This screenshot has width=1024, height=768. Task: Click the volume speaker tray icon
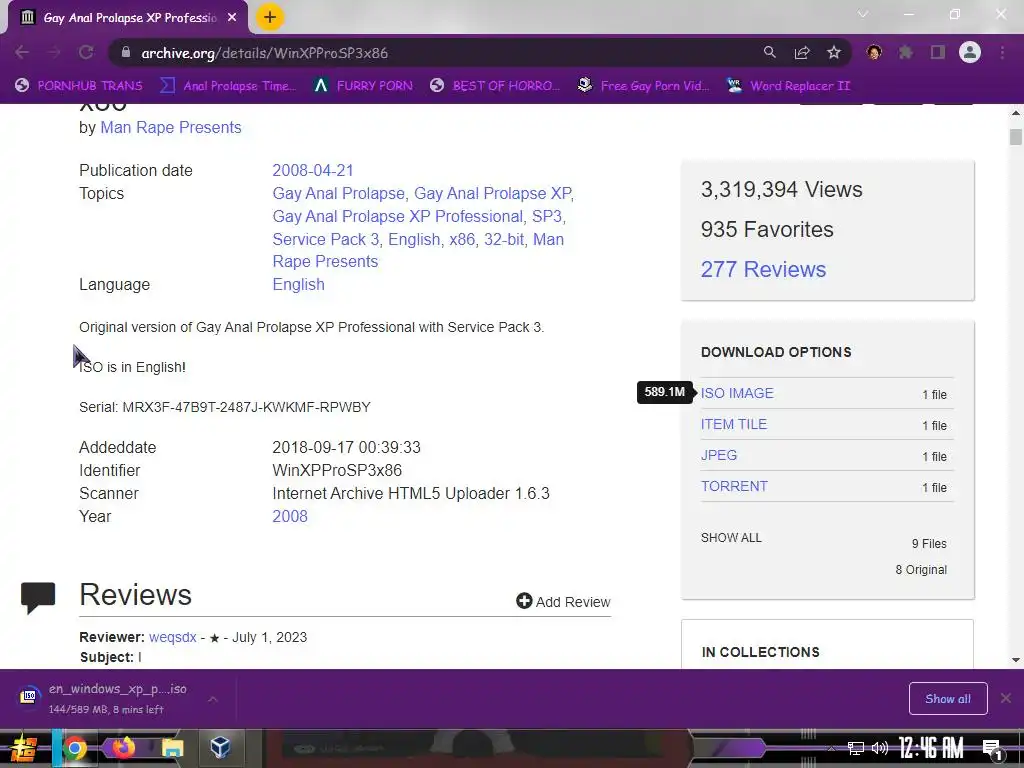[x=880, y=748]
